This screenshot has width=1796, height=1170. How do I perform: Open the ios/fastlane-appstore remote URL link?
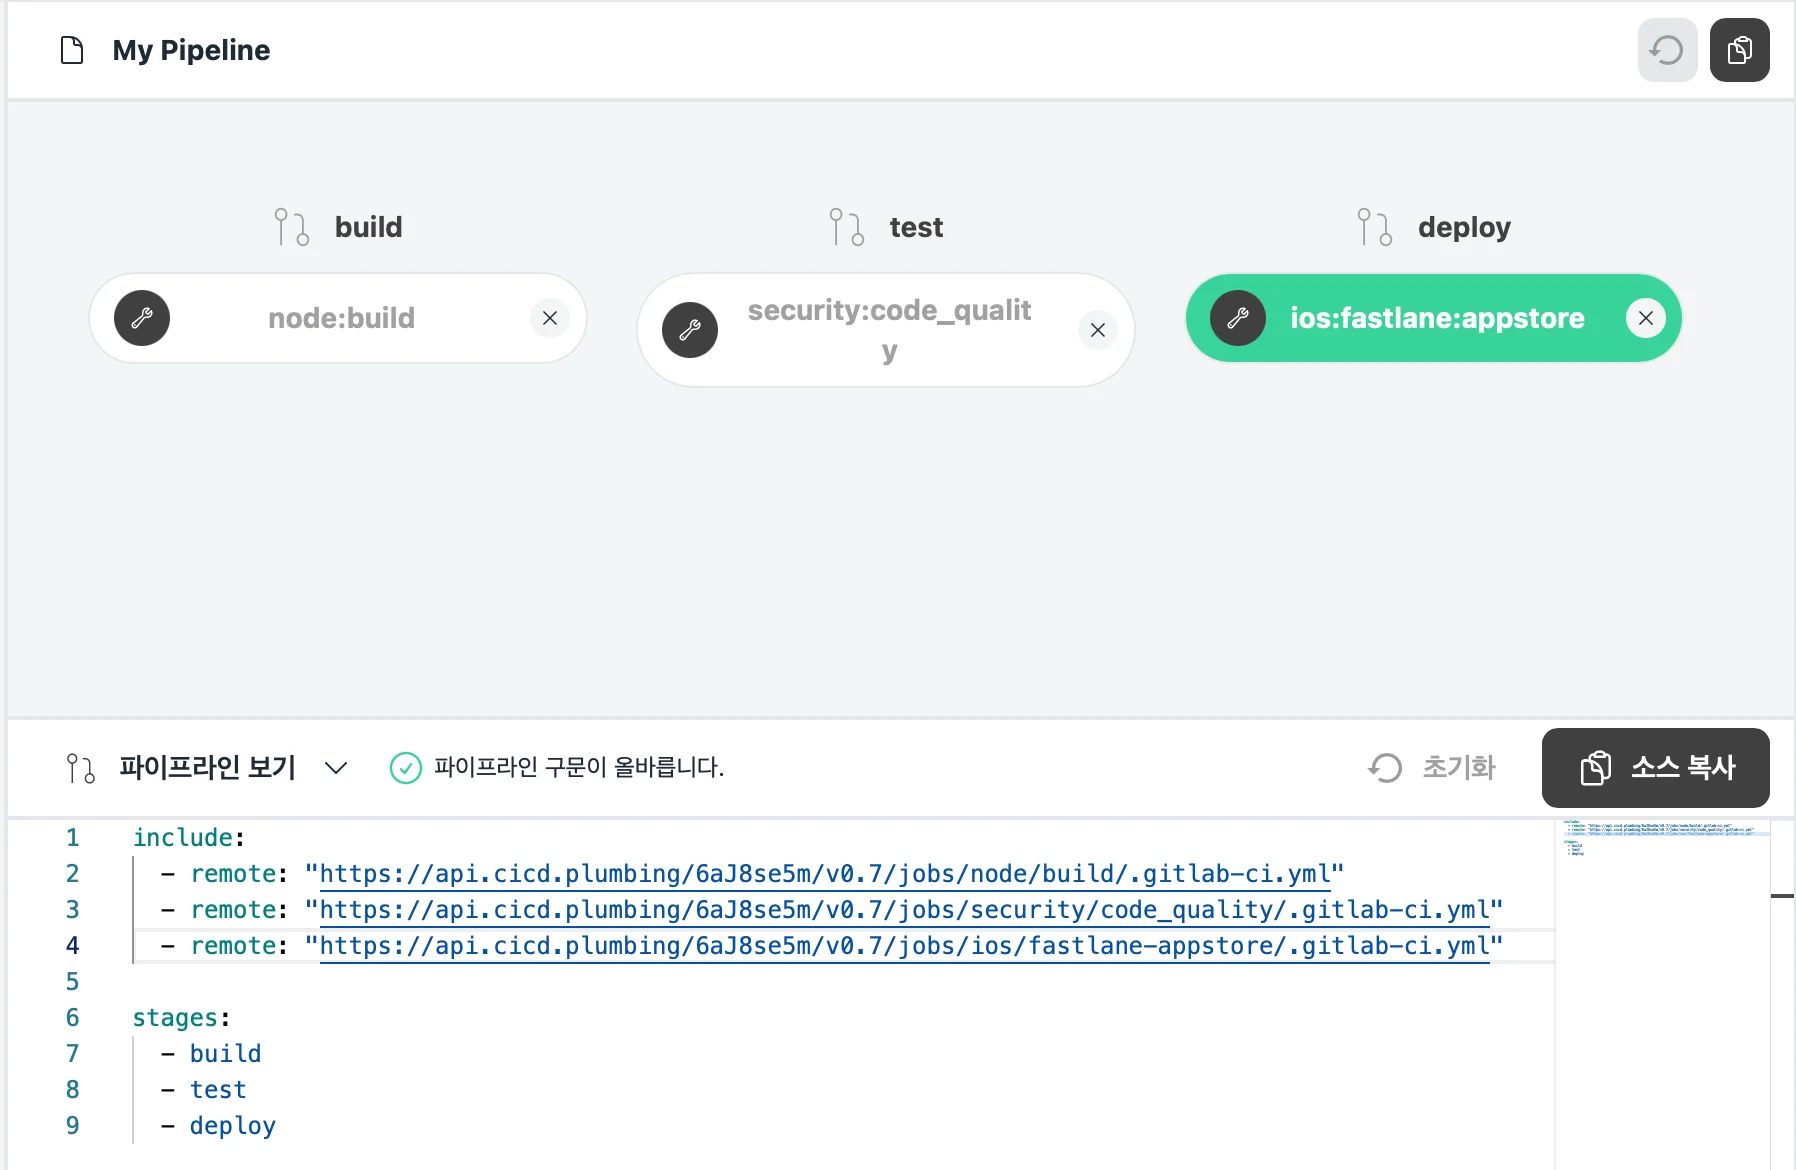pyautogui.click(x=904, y=946)
